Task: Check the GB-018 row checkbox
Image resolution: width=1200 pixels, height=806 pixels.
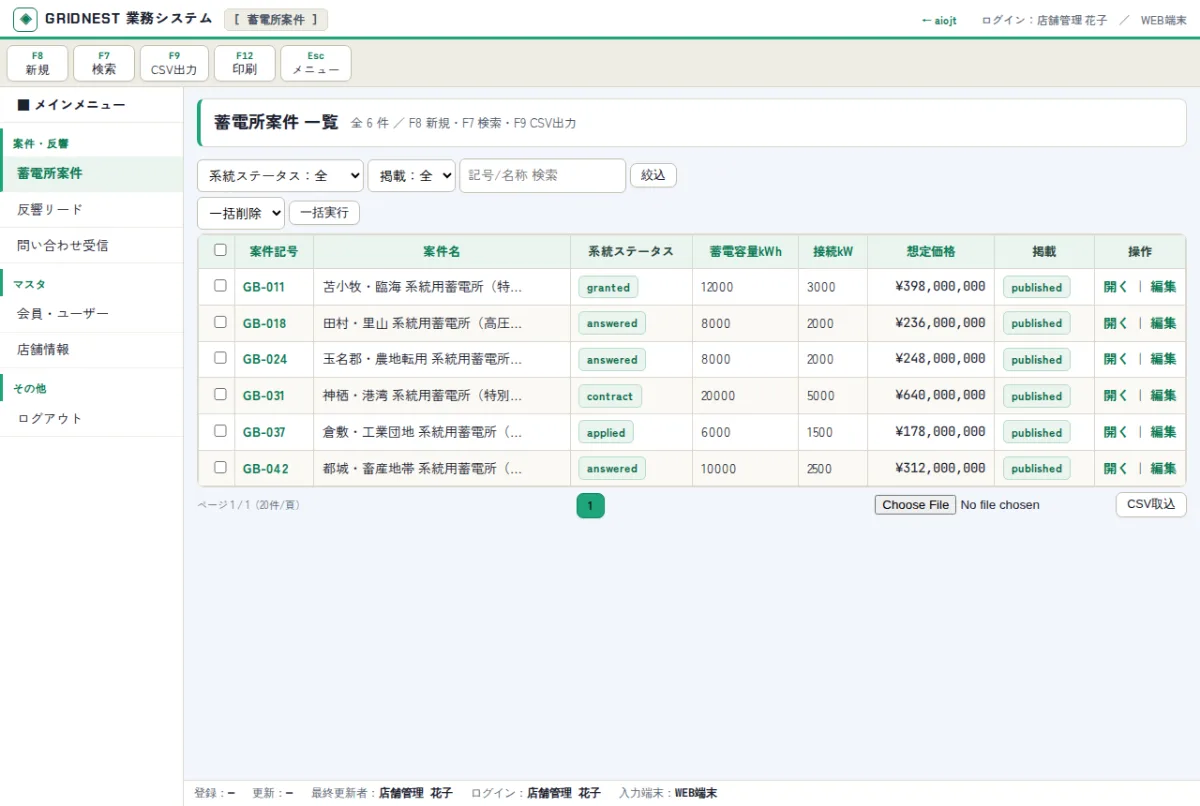Action: point(220,322)
